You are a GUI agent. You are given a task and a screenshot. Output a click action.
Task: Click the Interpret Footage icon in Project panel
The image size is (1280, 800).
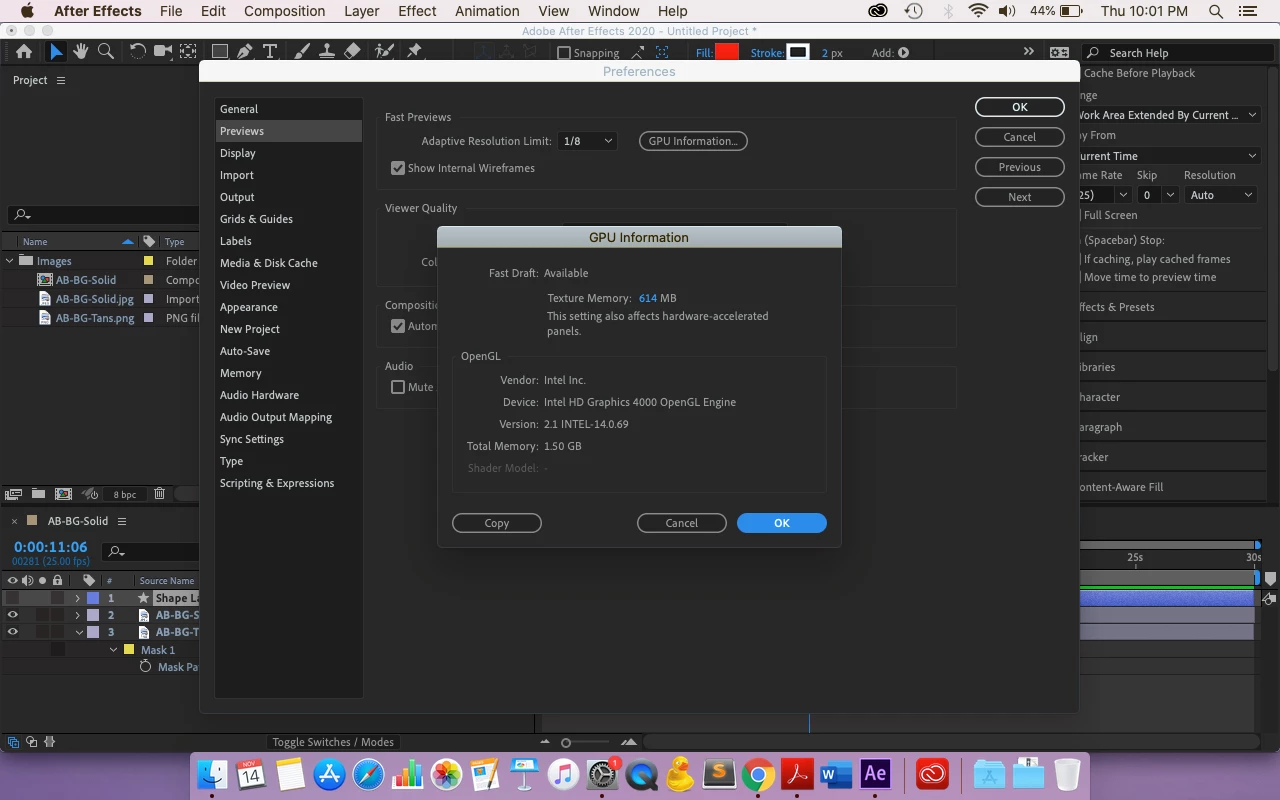(x=14, y=494)
